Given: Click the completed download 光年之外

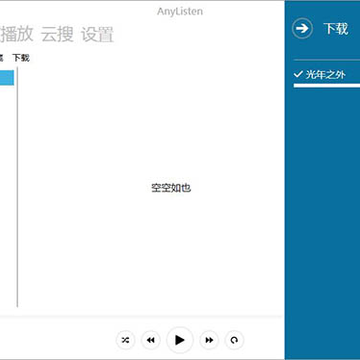Looking at the screenshot, I should (320, 75).
